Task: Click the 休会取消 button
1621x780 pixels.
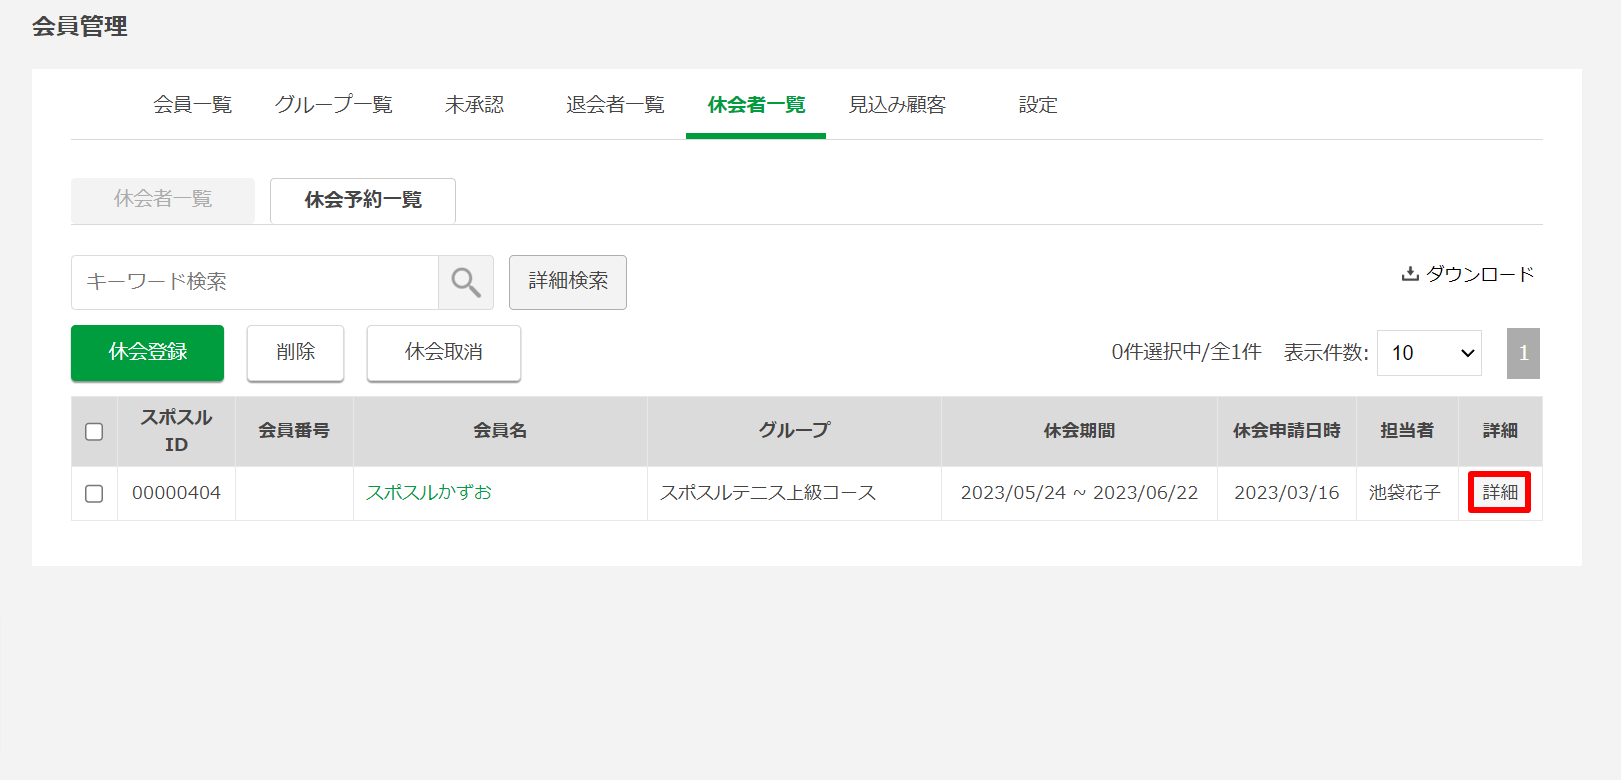Action: pos(443,352)
